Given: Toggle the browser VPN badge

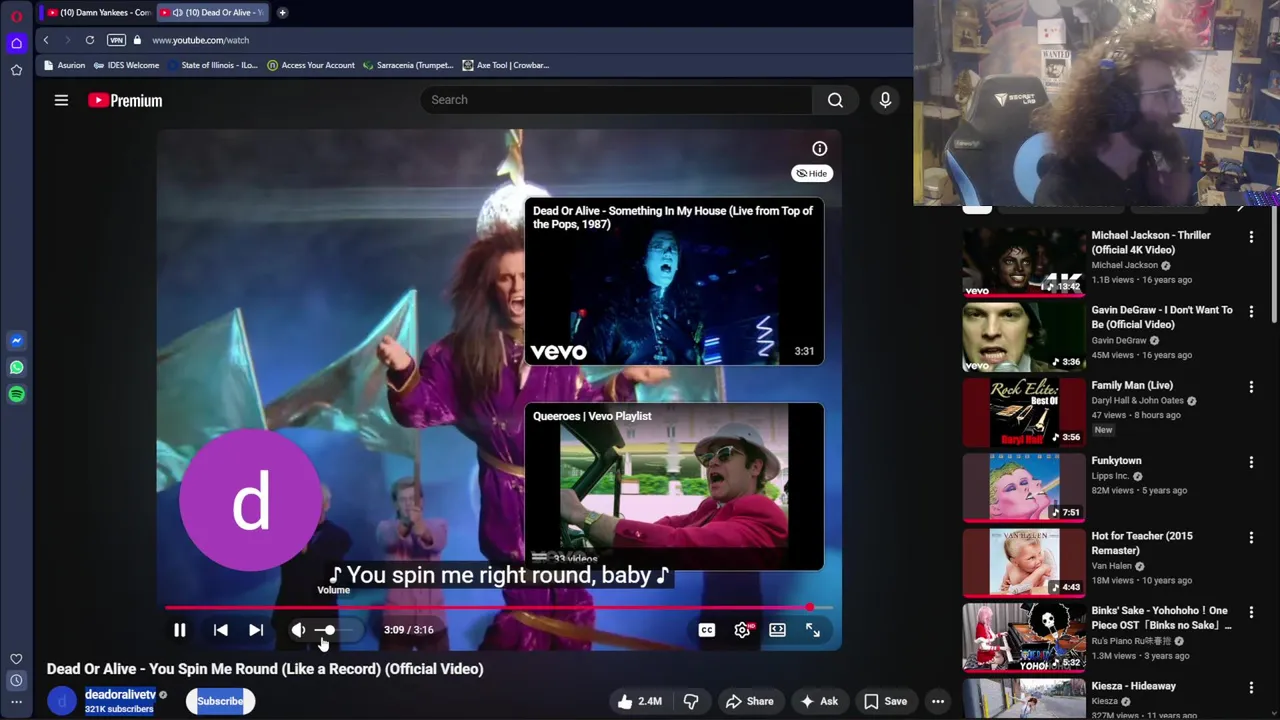Looking at the screenshot, I should pyautogui.click(x=116, y=40).
